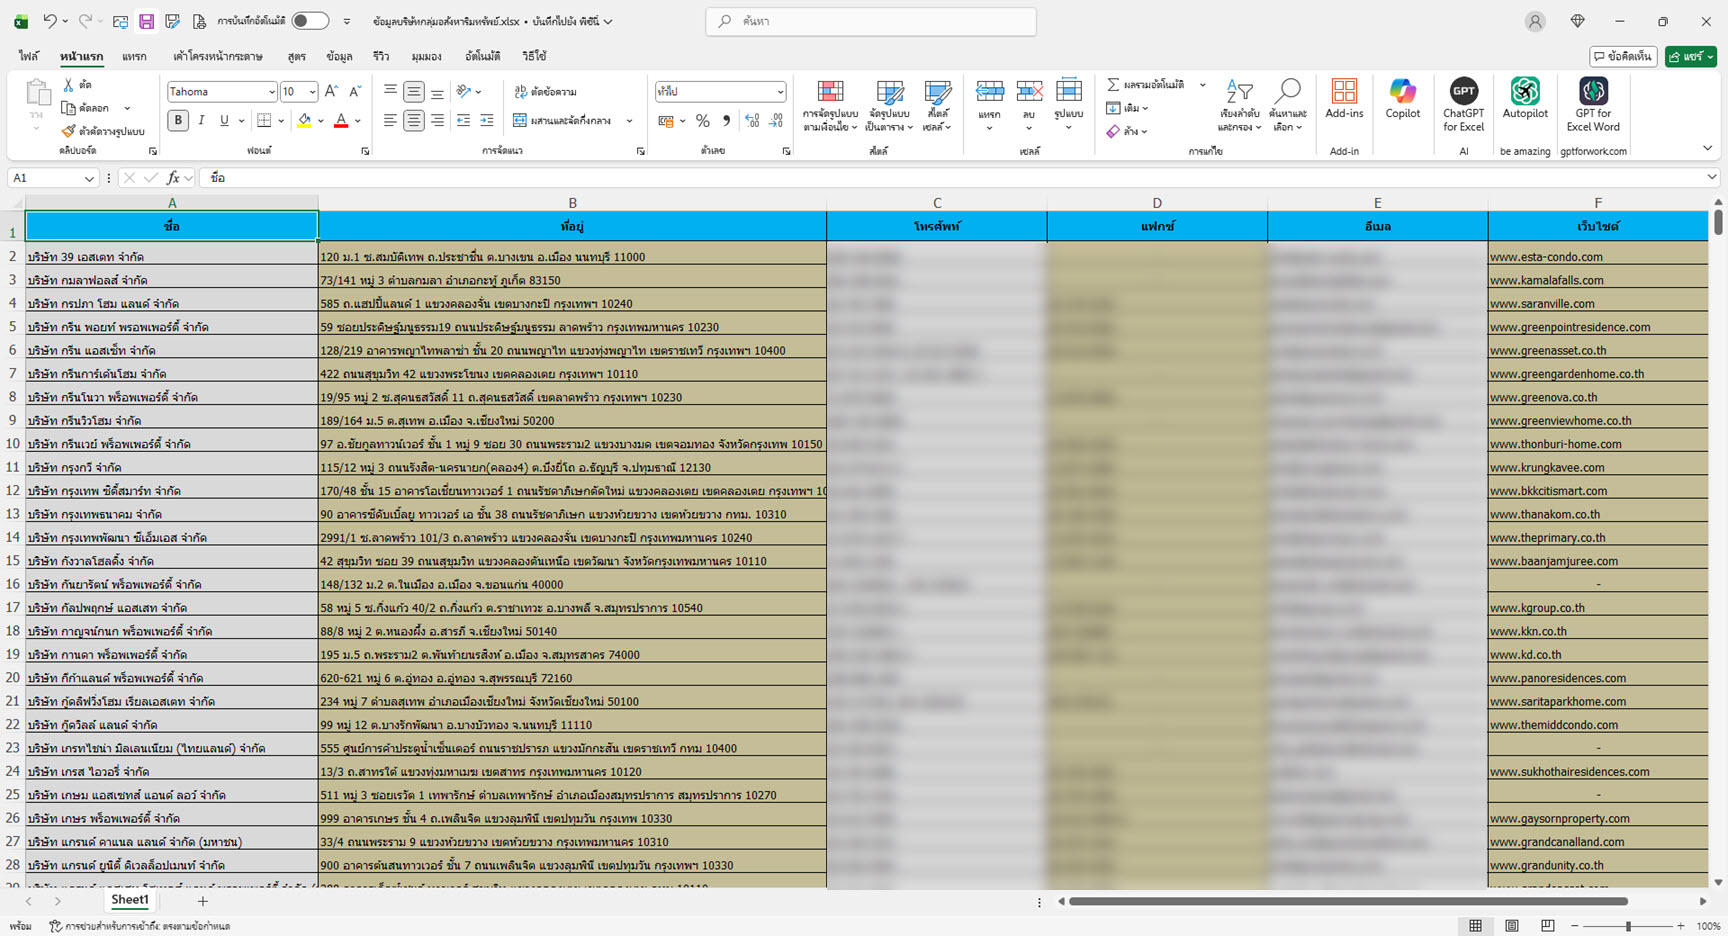
Task: Expand the number format combo box
Action: click(x=780, y=92)
